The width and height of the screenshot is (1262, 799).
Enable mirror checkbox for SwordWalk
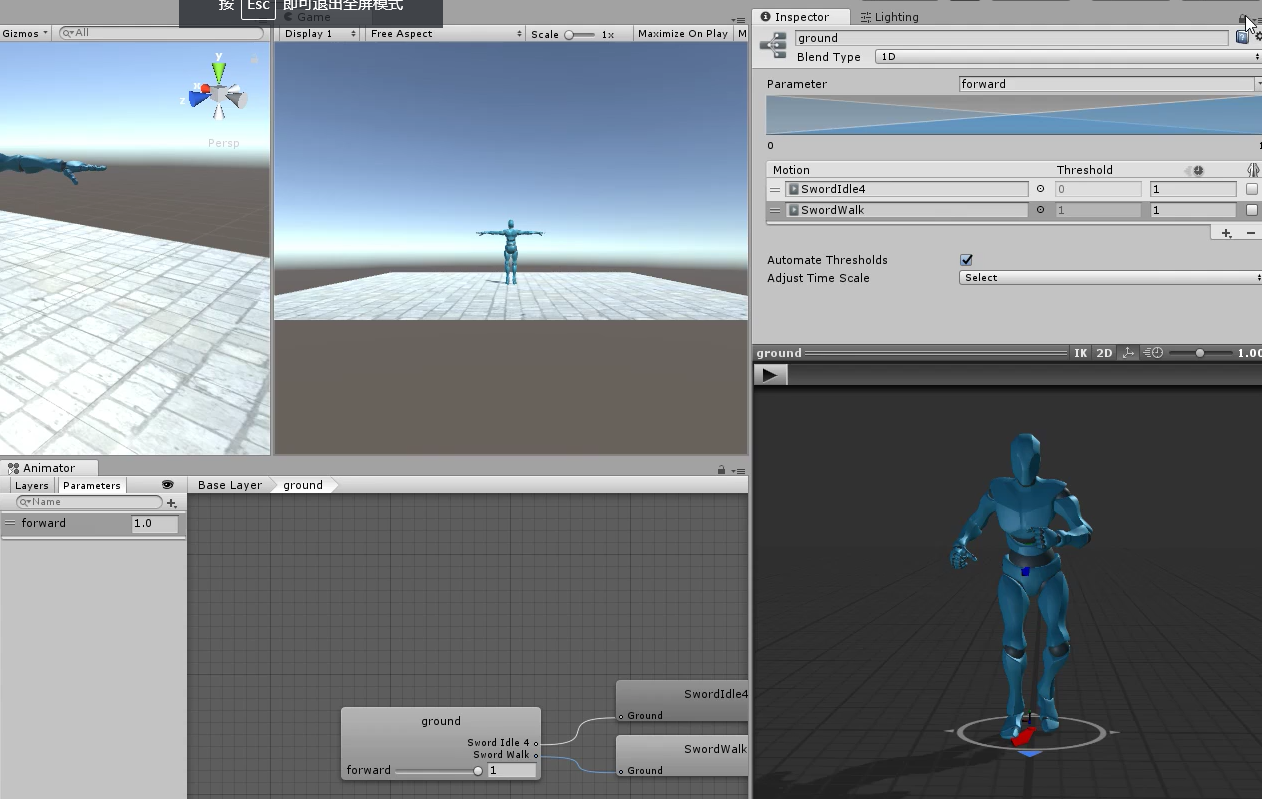[1252, 210]
